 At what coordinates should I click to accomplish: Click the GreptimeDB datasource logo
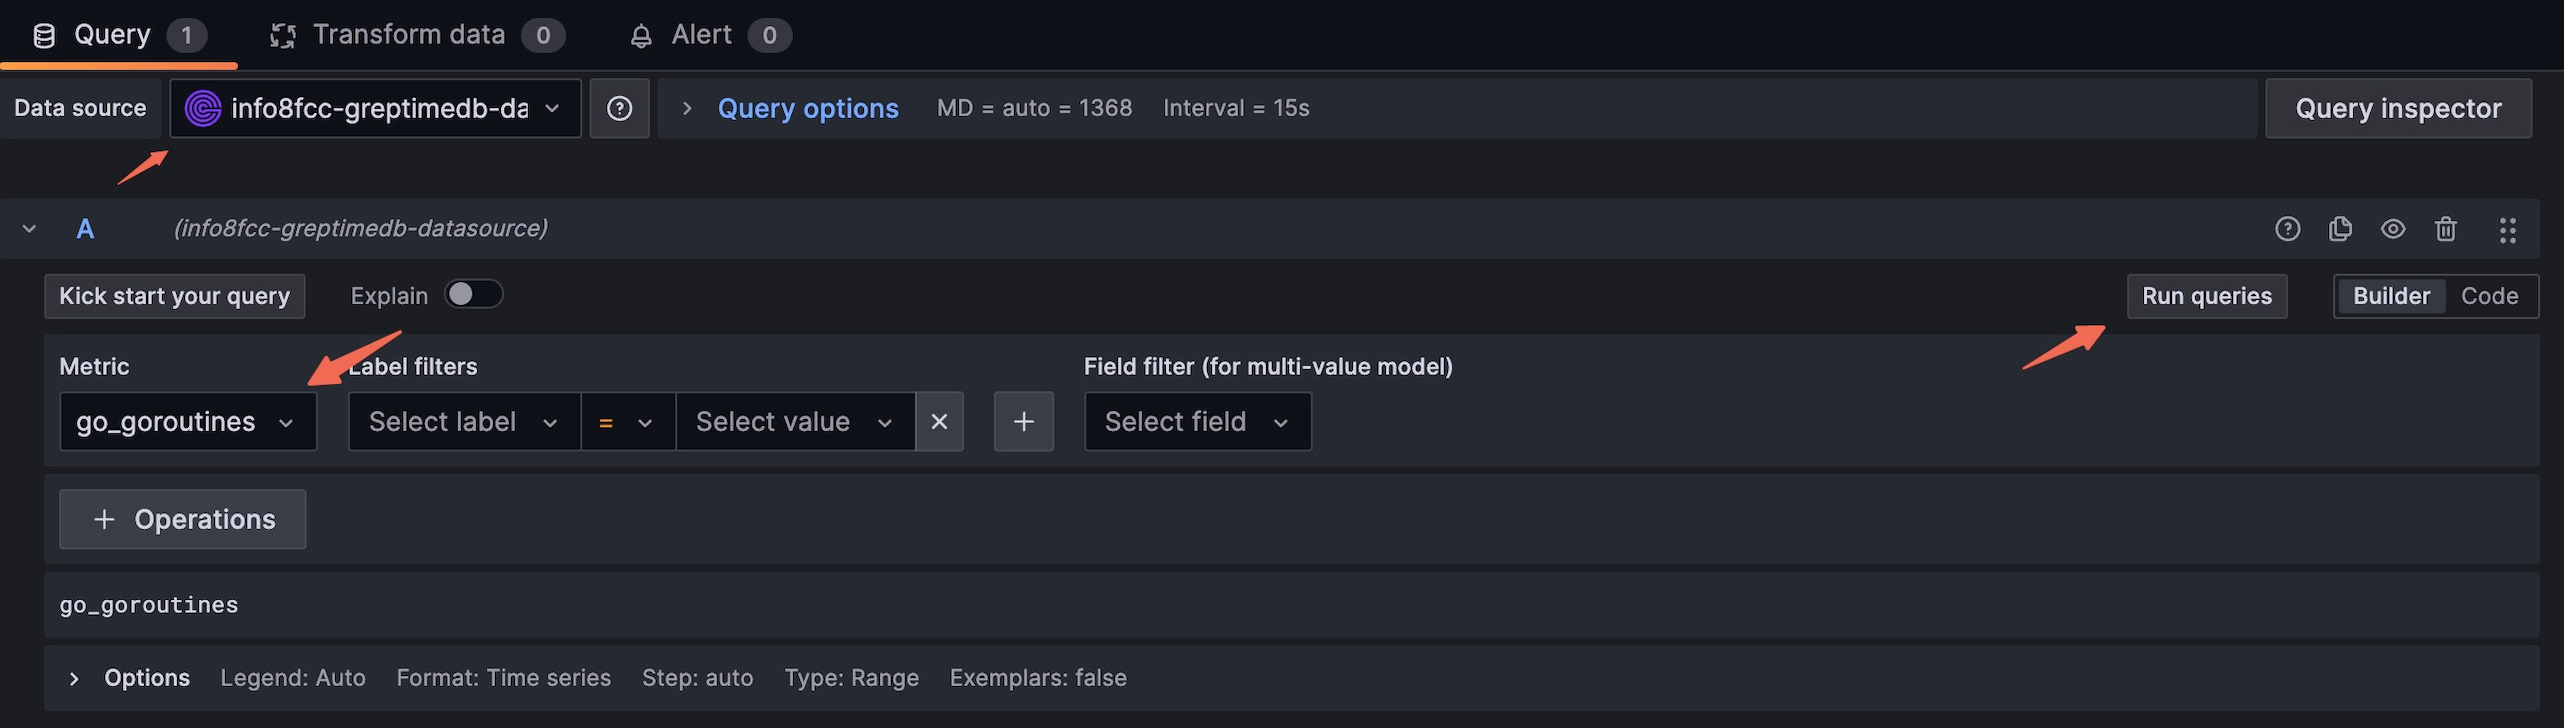[204, 108]
